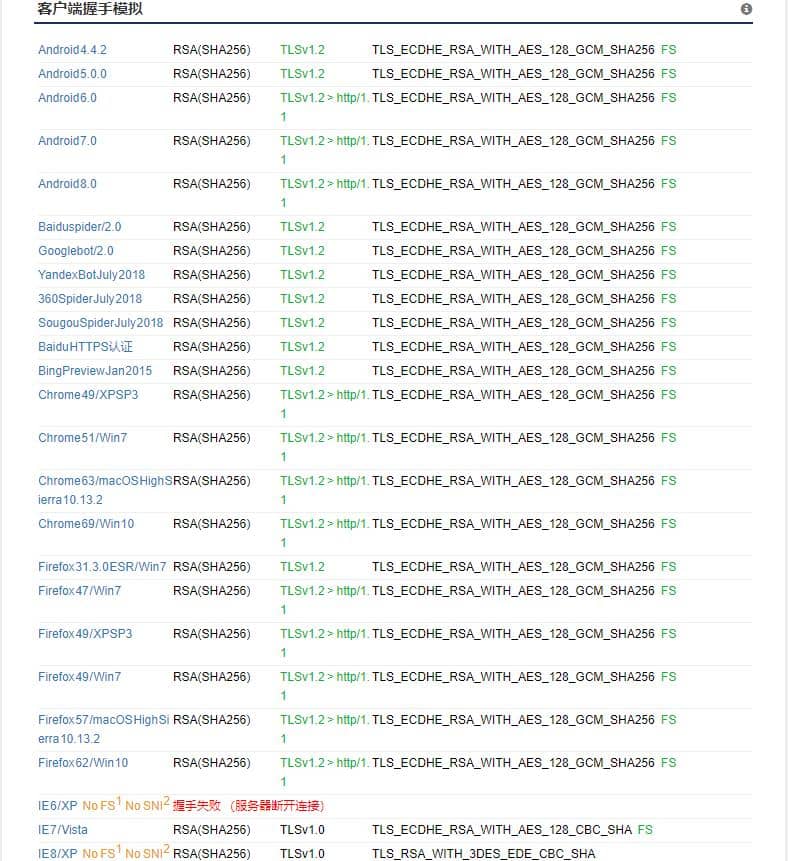Screen dimensions: 788x861
Task: Click the Firefox49/XPSP3 link
Action: point(85,634)
